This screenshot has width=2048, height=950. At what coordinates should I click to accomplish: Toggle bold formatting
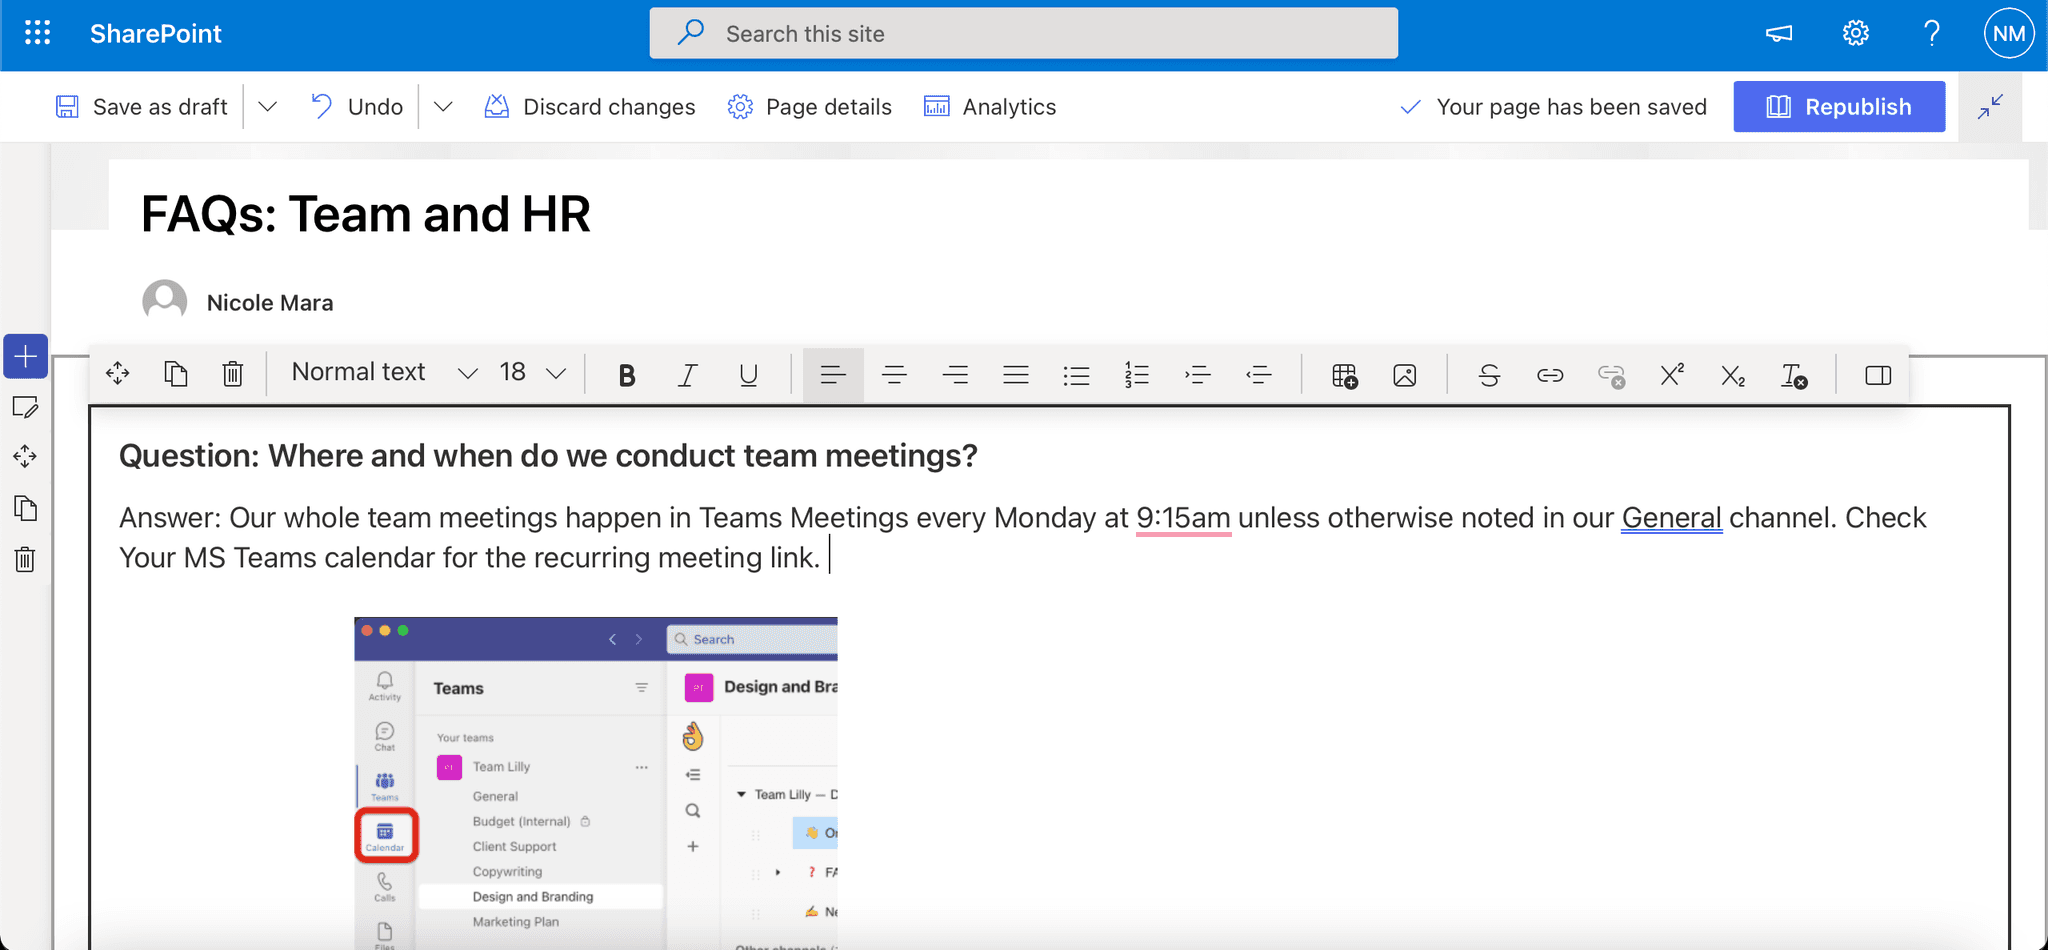(626, 375)
